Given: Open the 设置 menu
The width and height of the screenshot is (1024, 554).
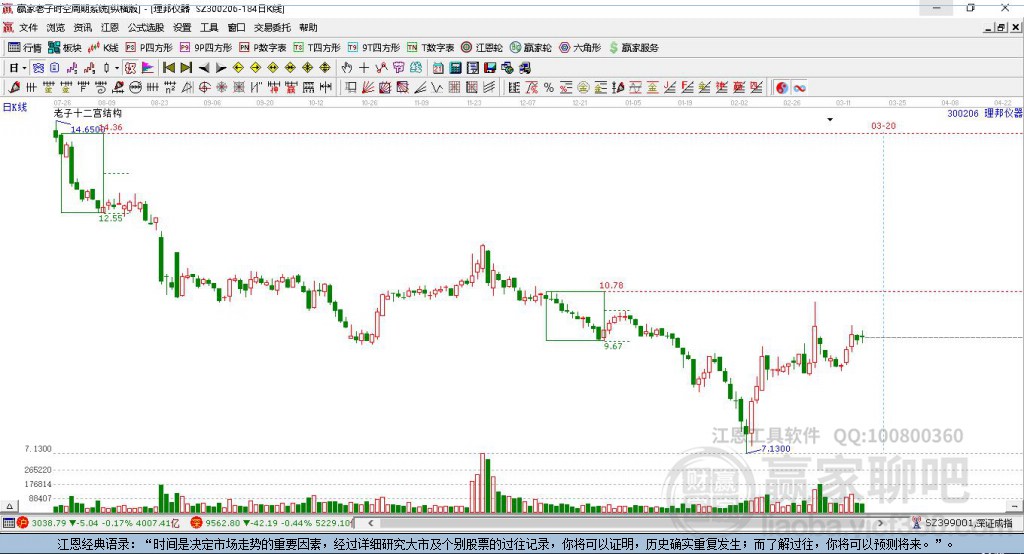Looking at the screenshot, I should tap(182, 27).
